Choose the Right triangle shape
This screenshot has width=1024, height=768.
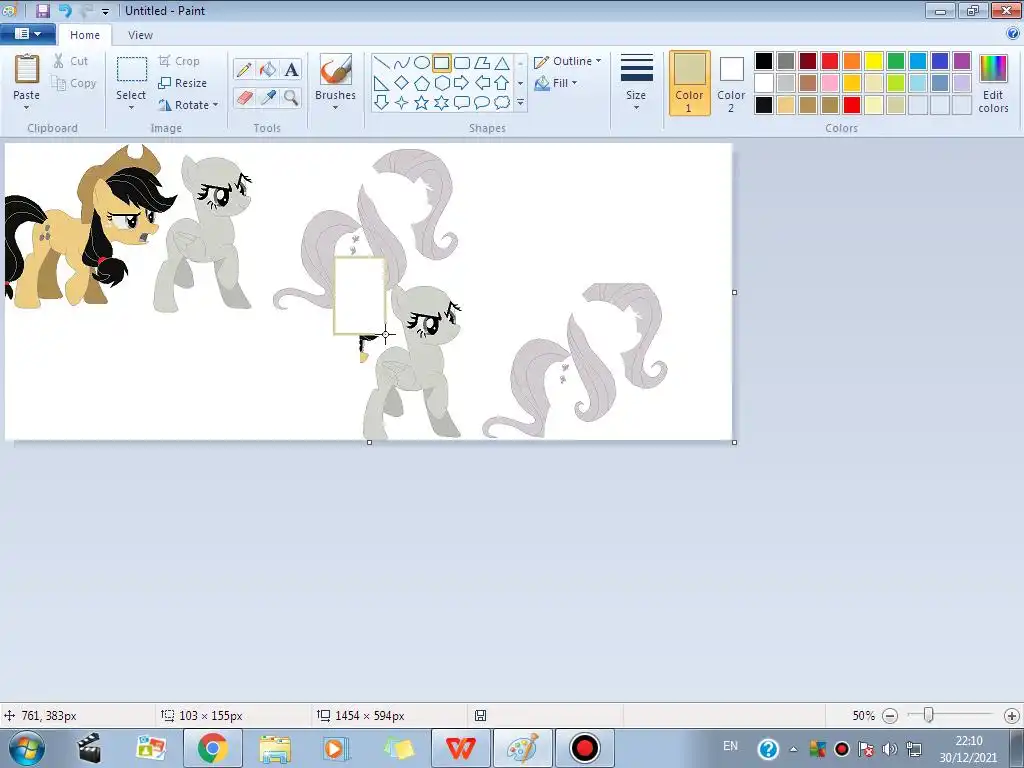(x=382, y=83)
